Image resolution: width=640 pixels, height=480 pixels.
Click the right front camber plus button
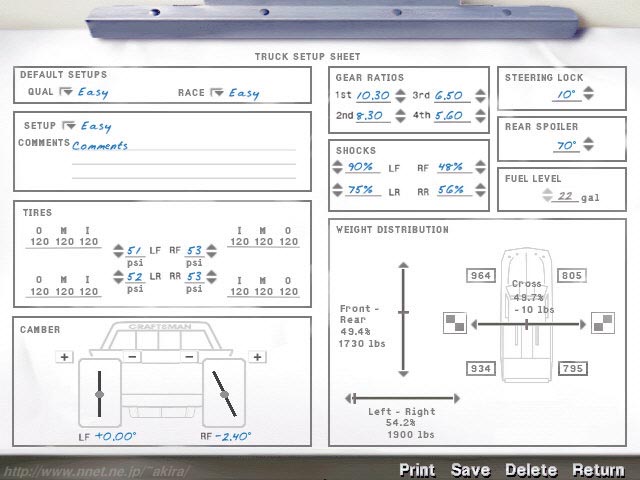point(257,357)
